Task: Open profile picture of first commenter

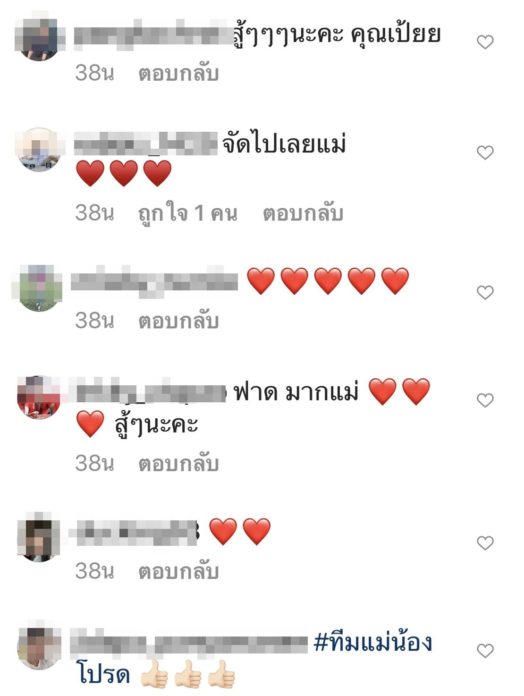Action: click(x=38, y=39)
